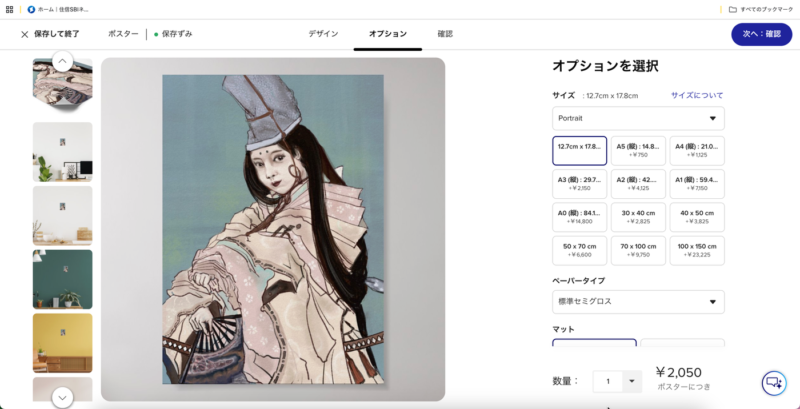The height and width of the screenshot is (409, 800).
Task: Select the A2 (縦) size option
Action: point(638,184)
